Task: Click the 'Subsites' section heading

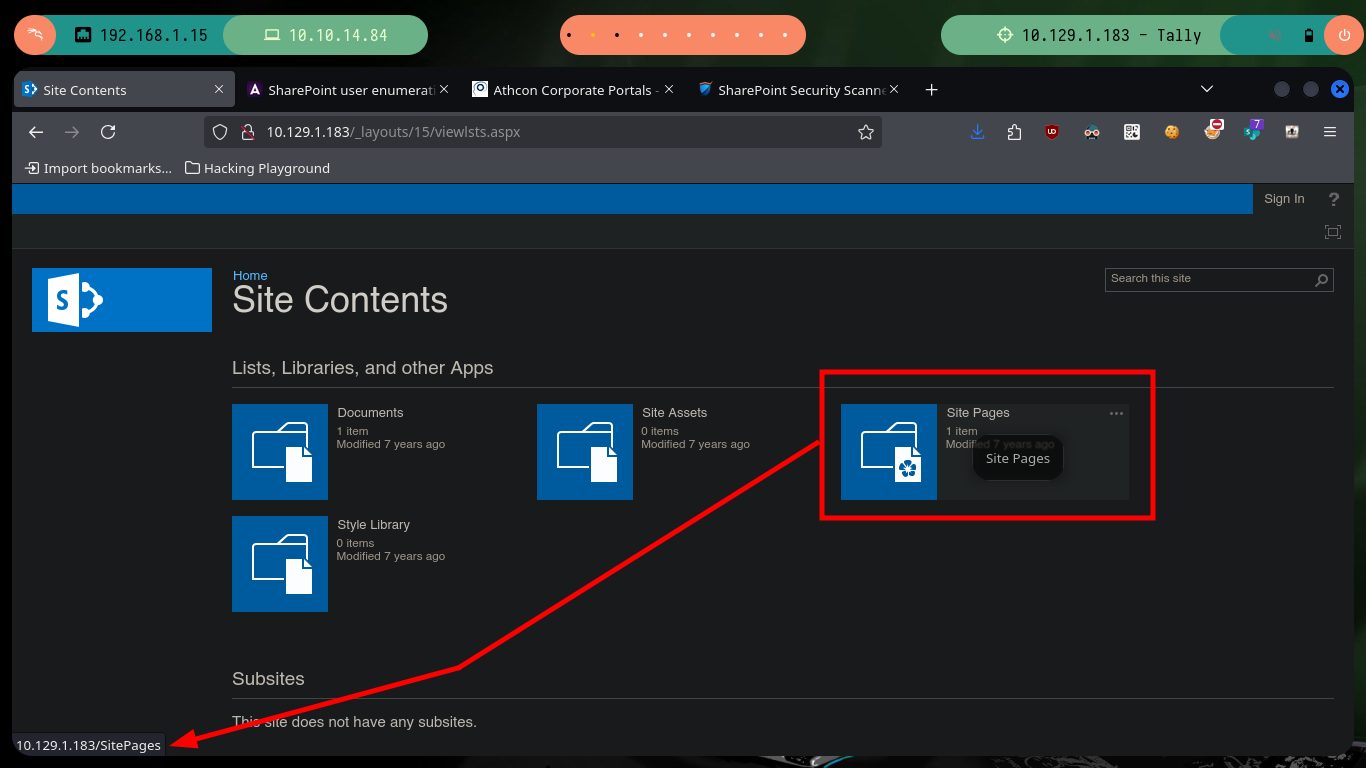Action: (x=268, y=679)
